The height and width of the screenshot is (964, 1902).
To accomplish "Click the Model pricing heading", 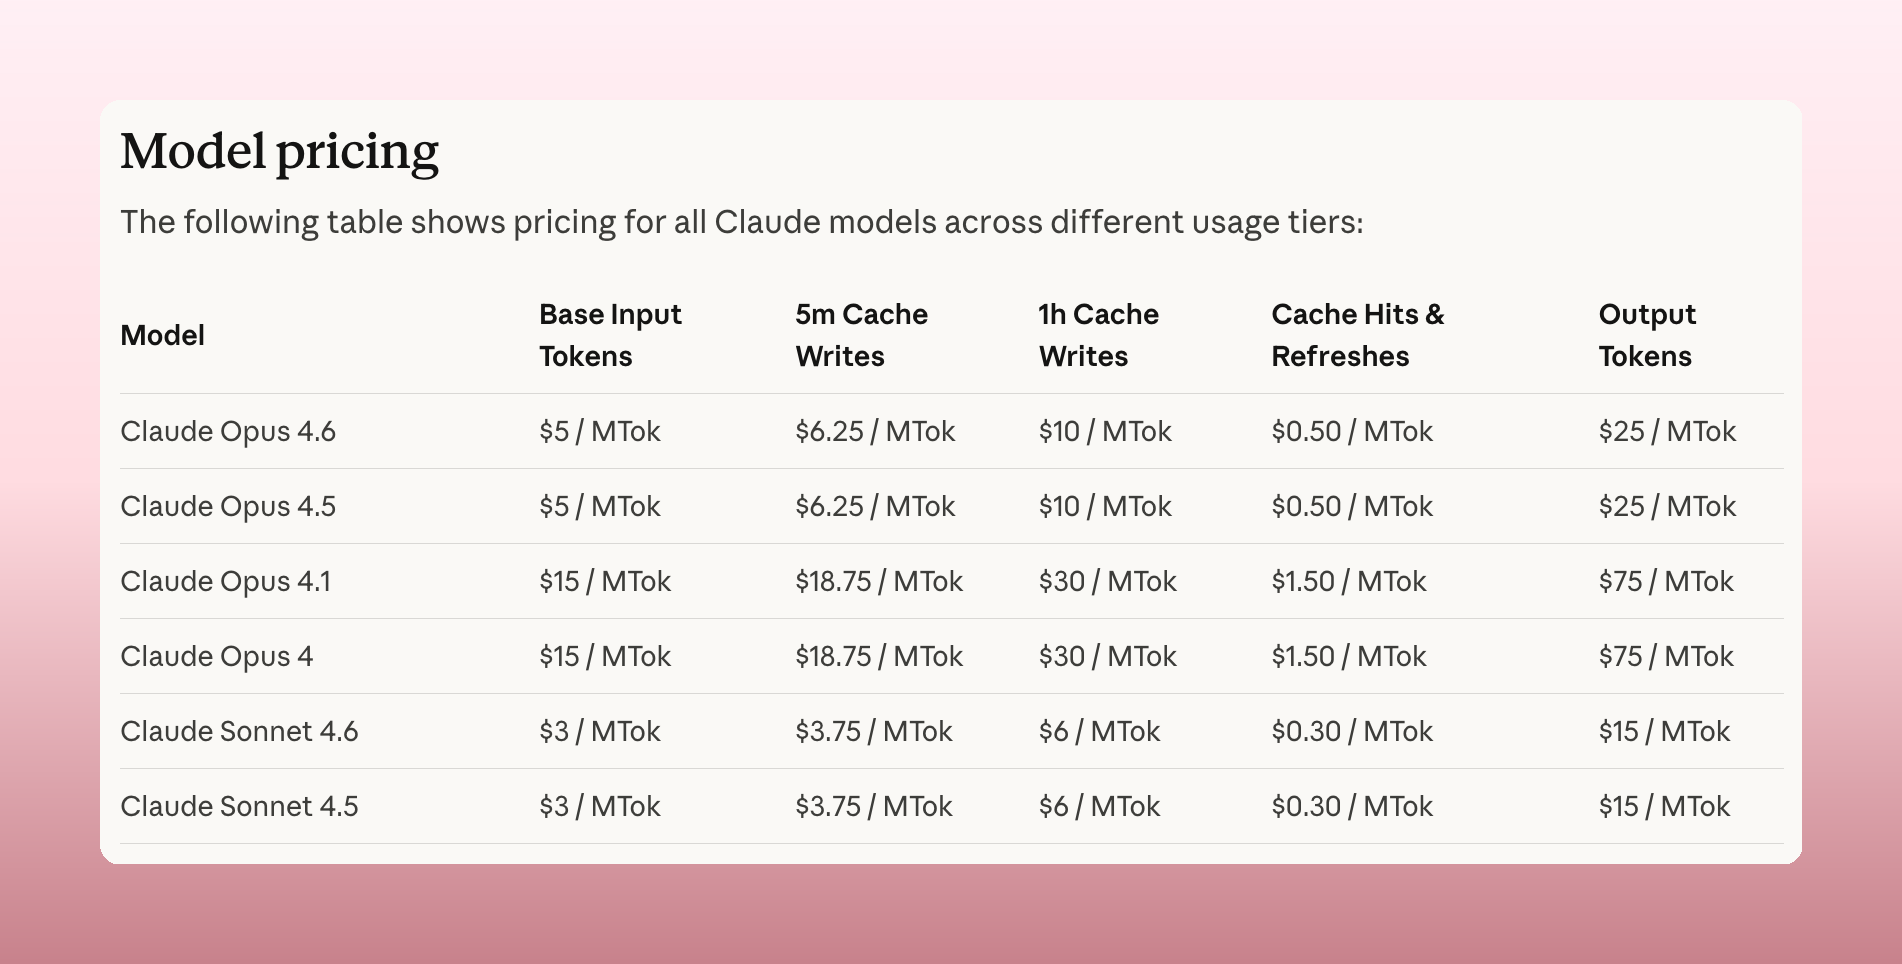I will coord(279,152).
